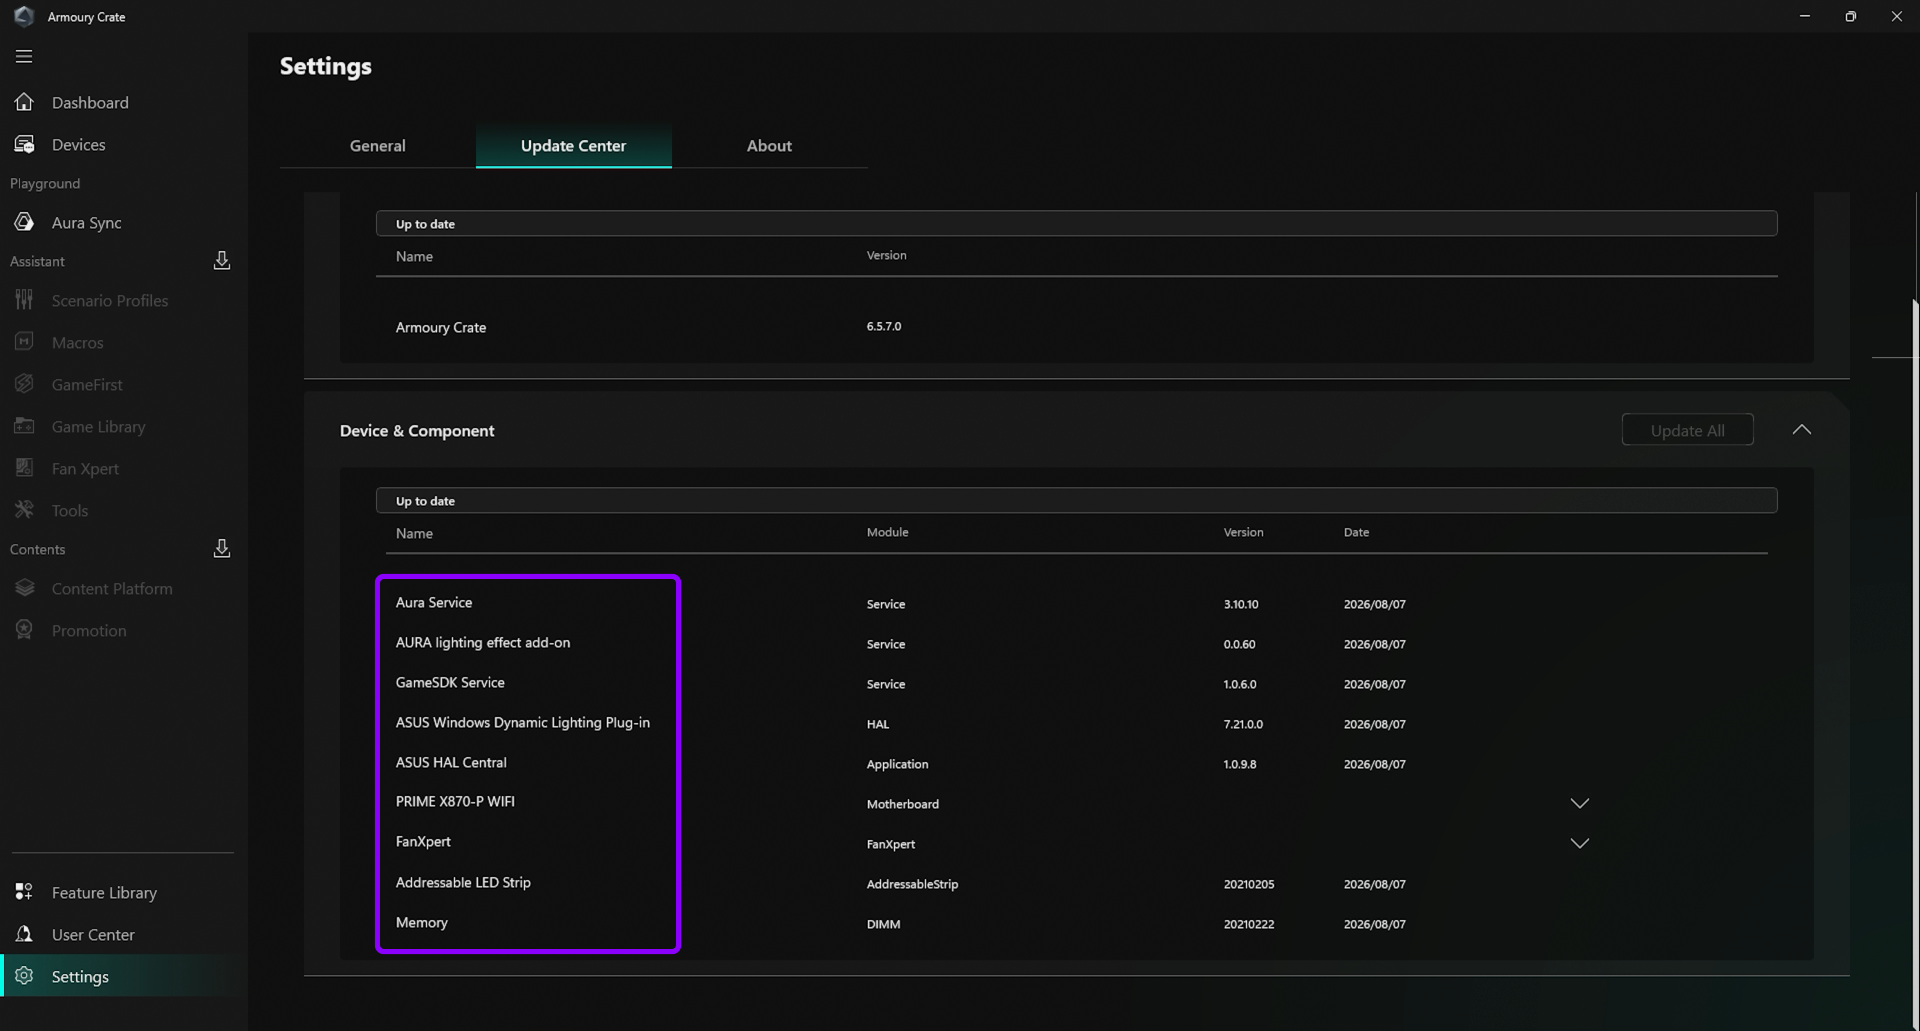Collapse the Device & Component section

(x=1801, y=430)
